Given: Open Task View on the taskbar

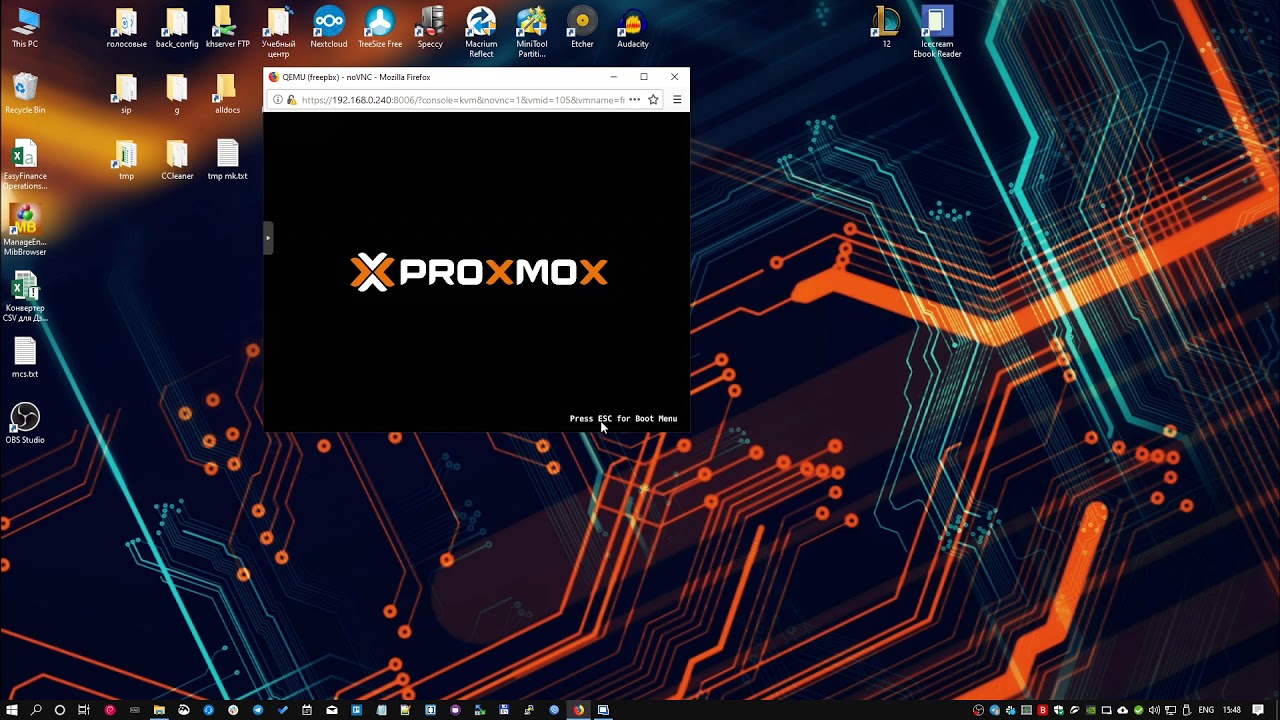Looking at the screenshot, I should click(x=84, y=710).
